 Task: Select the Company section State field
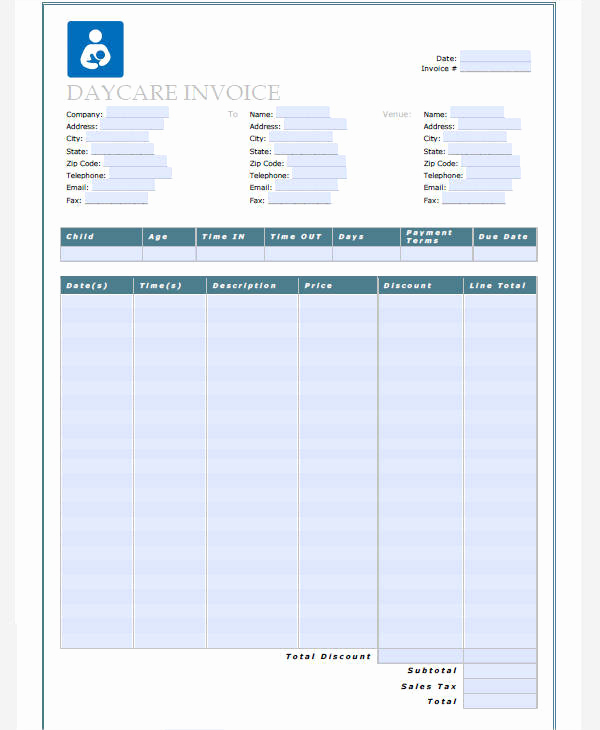pos(122,149)
